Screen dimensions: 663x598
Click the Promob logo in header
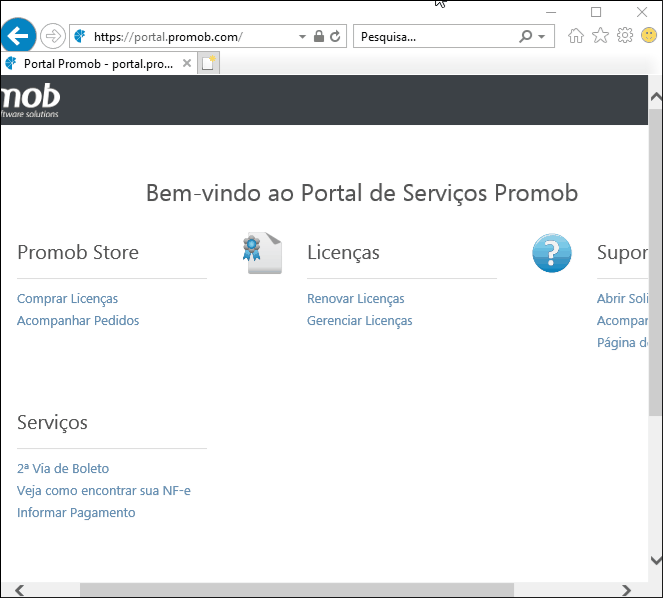(30, 100)
